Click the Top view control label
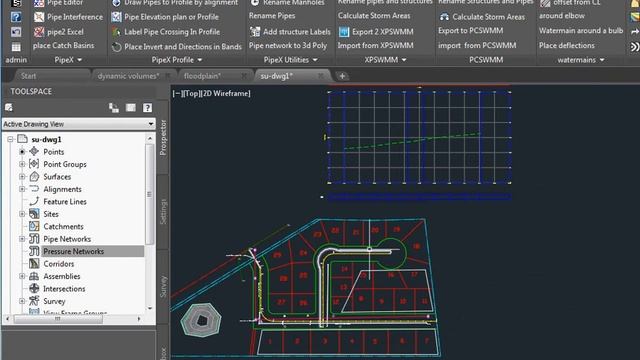The width and height of the screenshot is (640, 360). click(190, 93)
